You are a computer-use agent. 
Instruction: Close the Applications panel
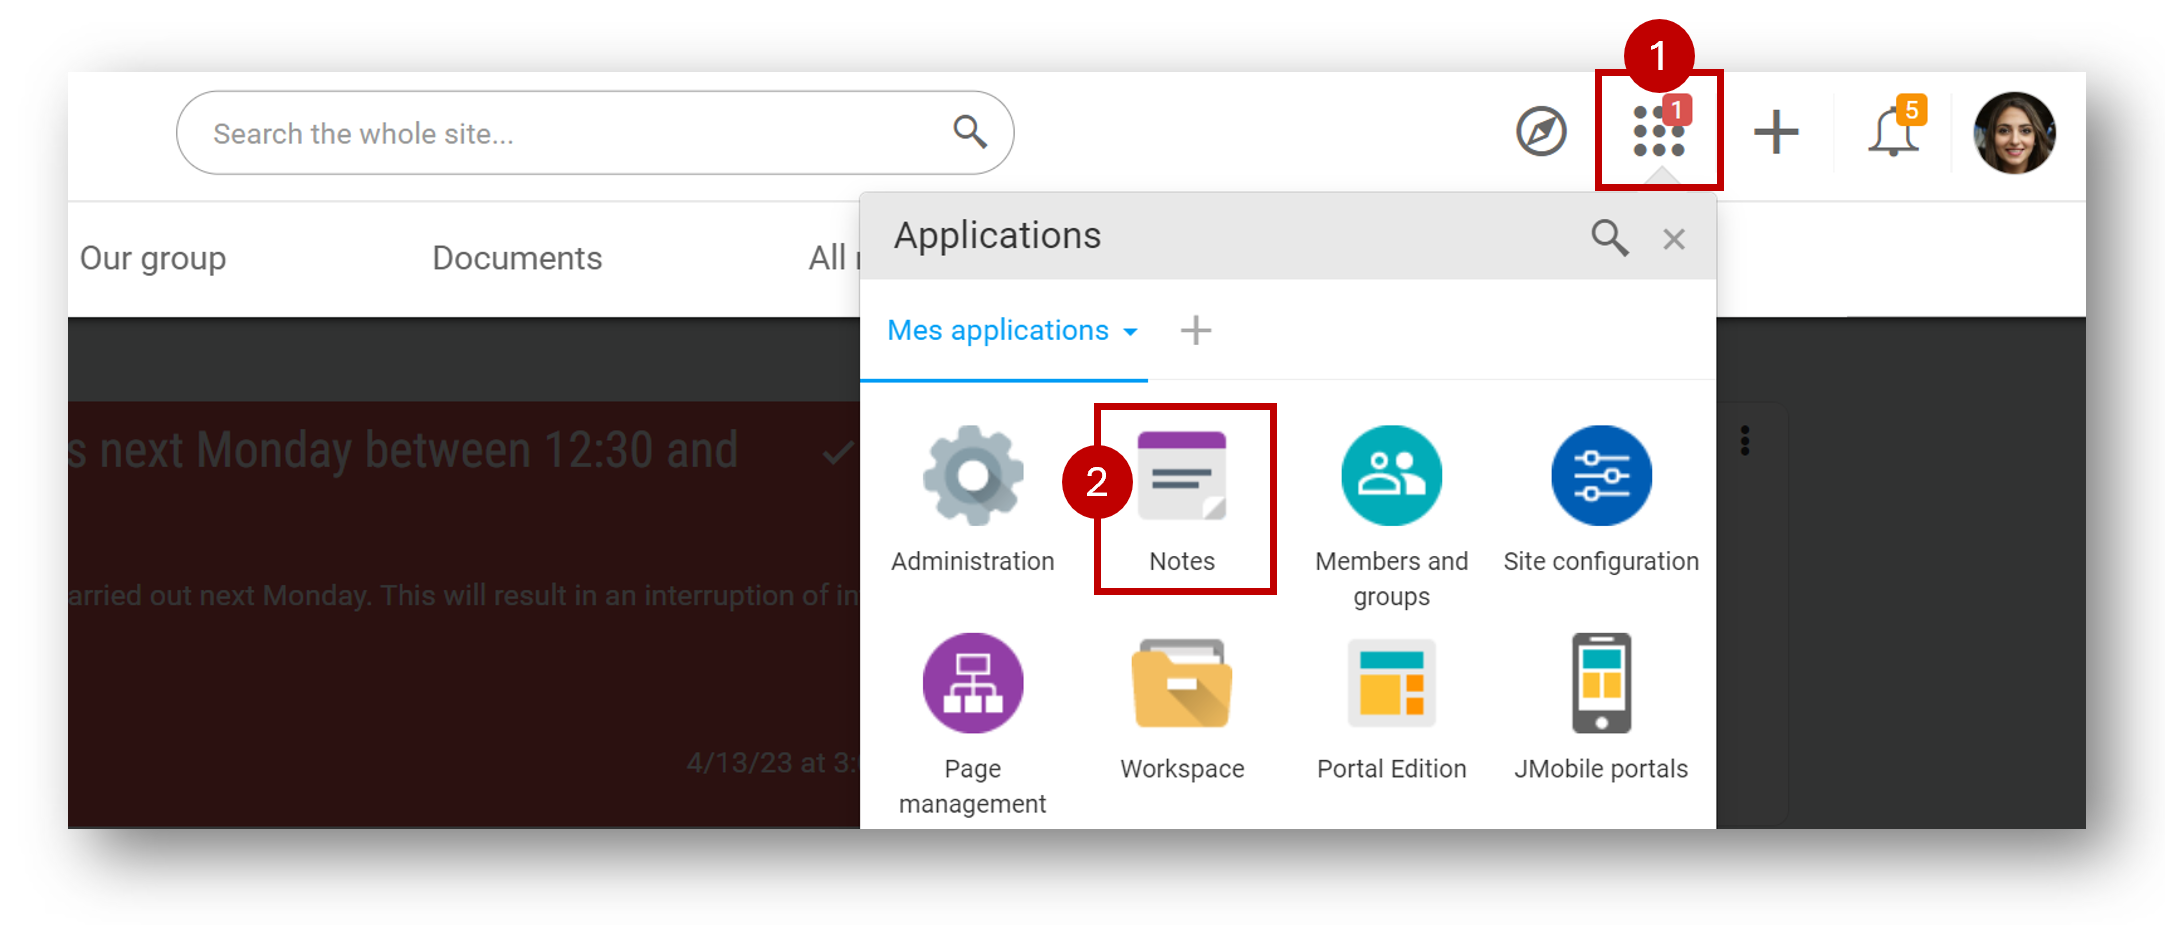click(x=1674, y=239)
